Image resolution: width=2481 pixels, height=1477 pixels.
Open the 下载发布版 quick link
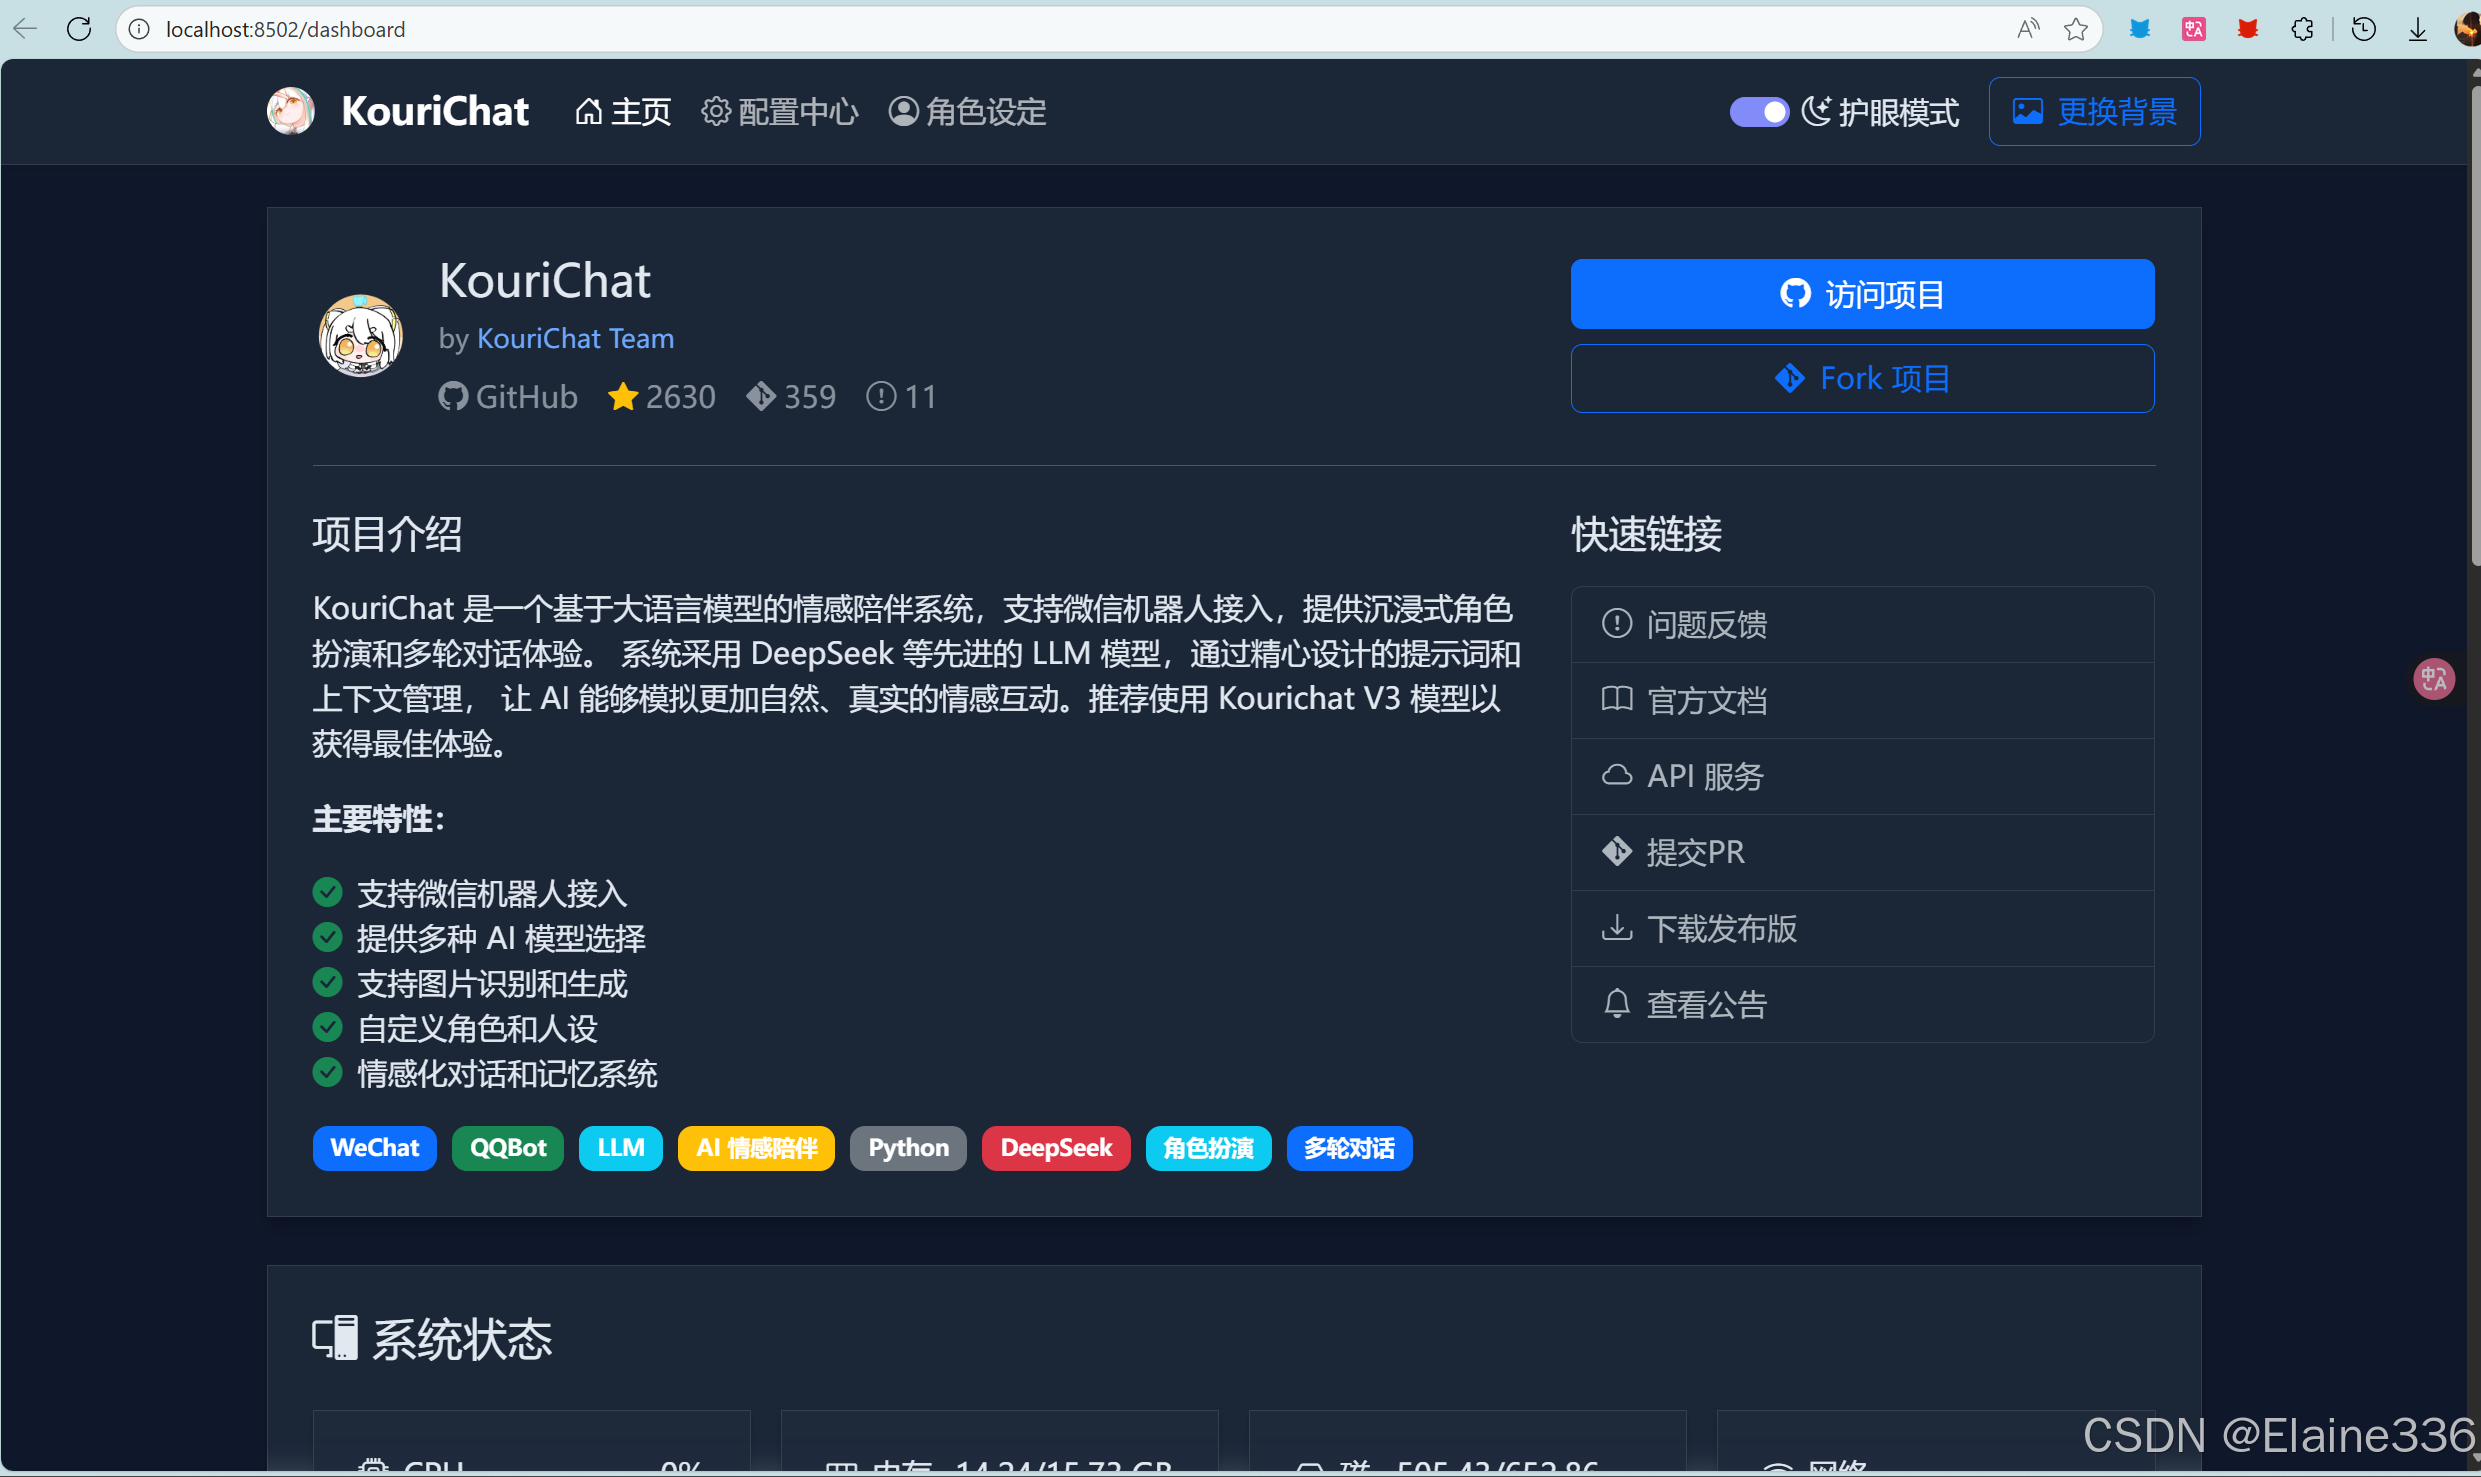(1862, 928)
